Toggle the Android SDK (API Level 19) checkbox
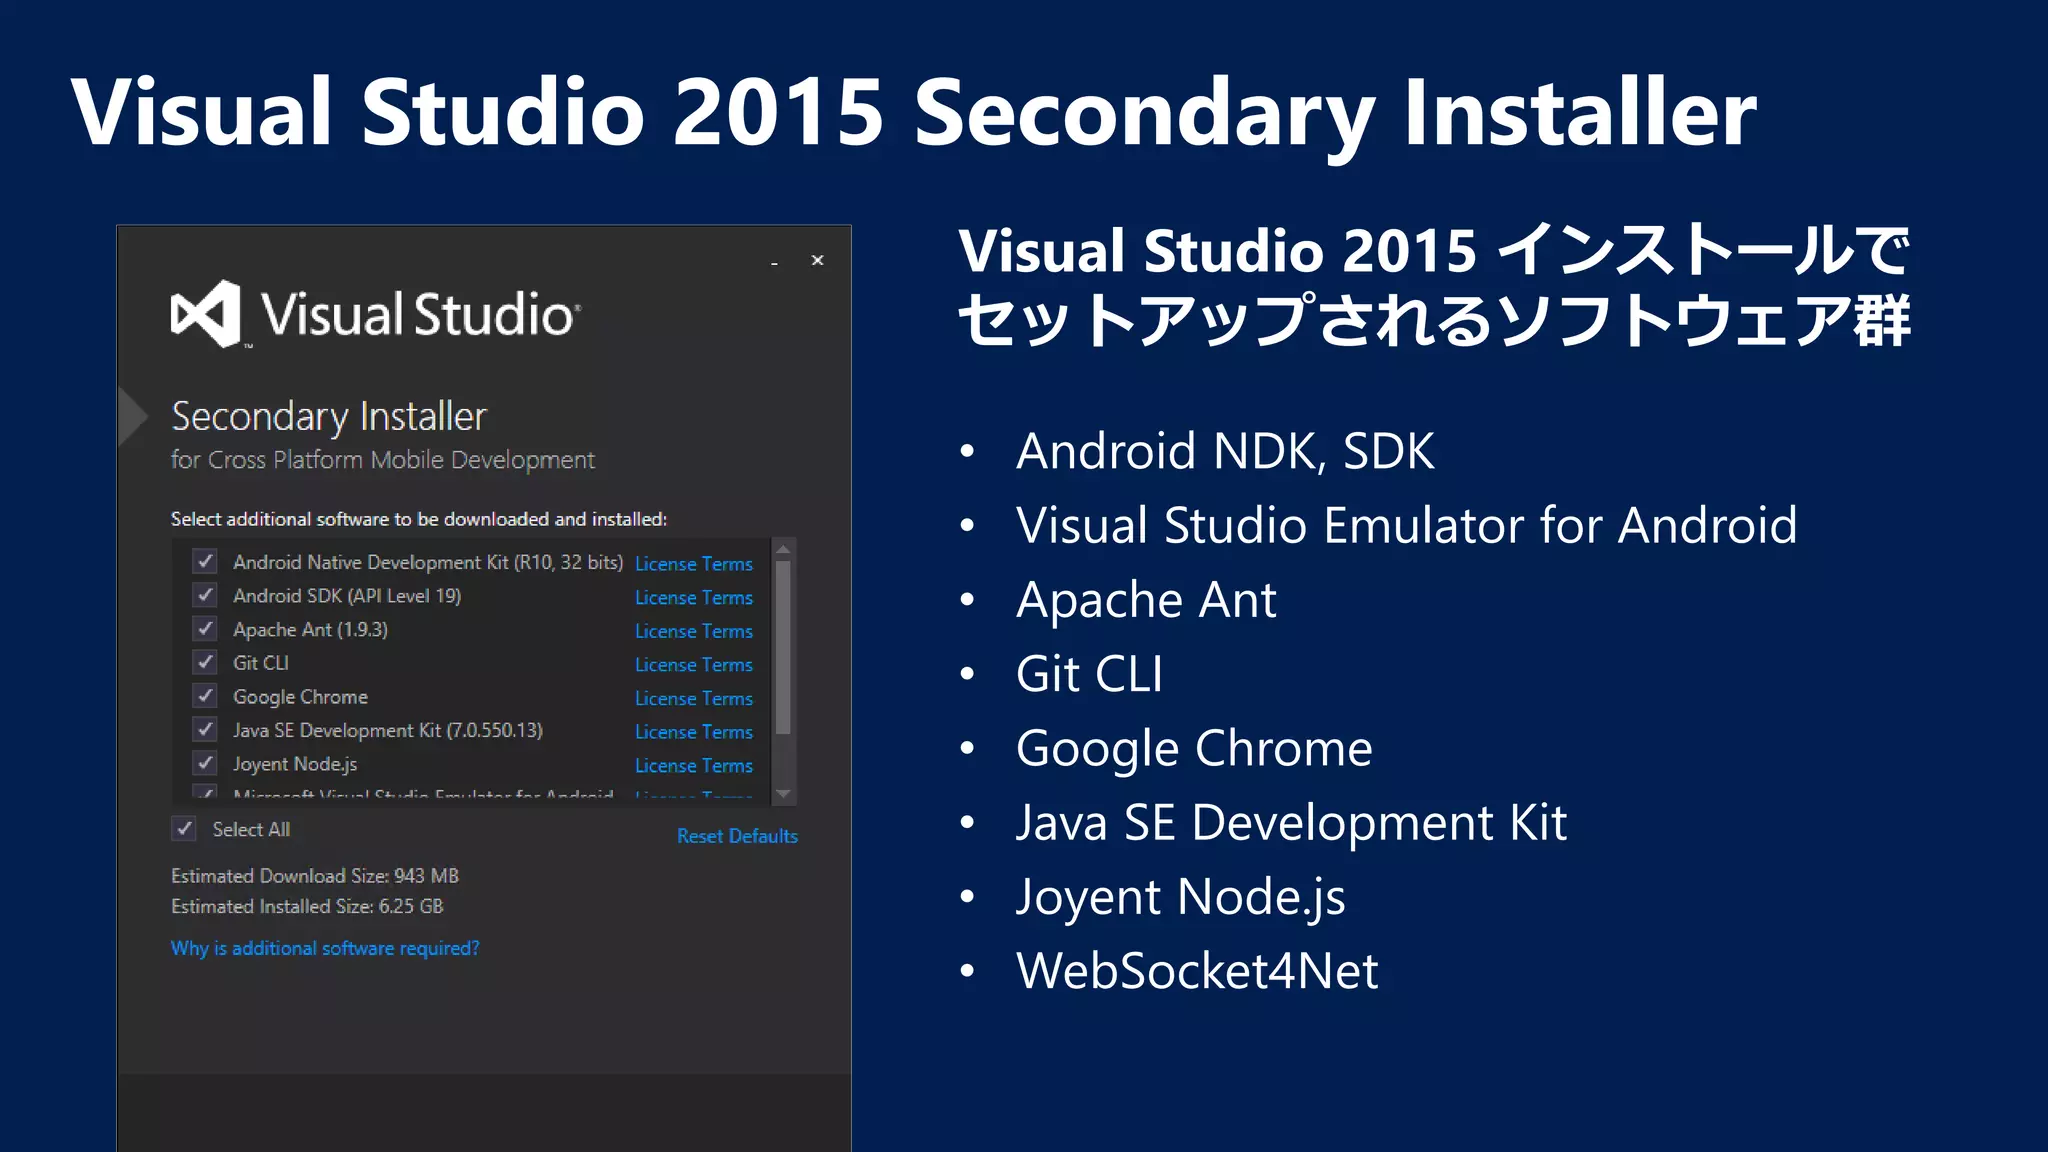Viewport: 2048px width, 1152px height. (x=205, y=595)
